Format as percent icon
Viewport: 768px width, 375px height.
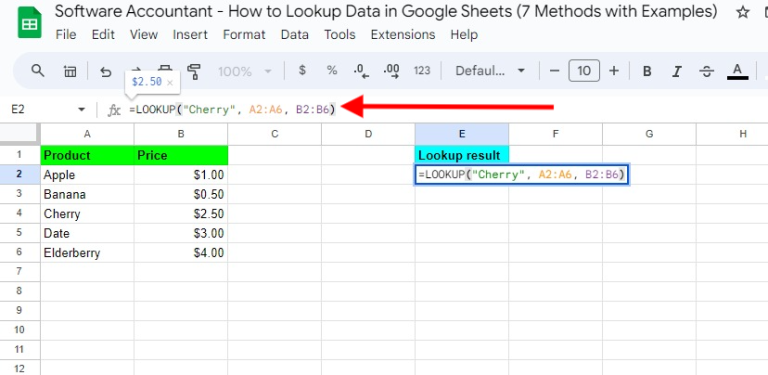[x=332, y=71]
